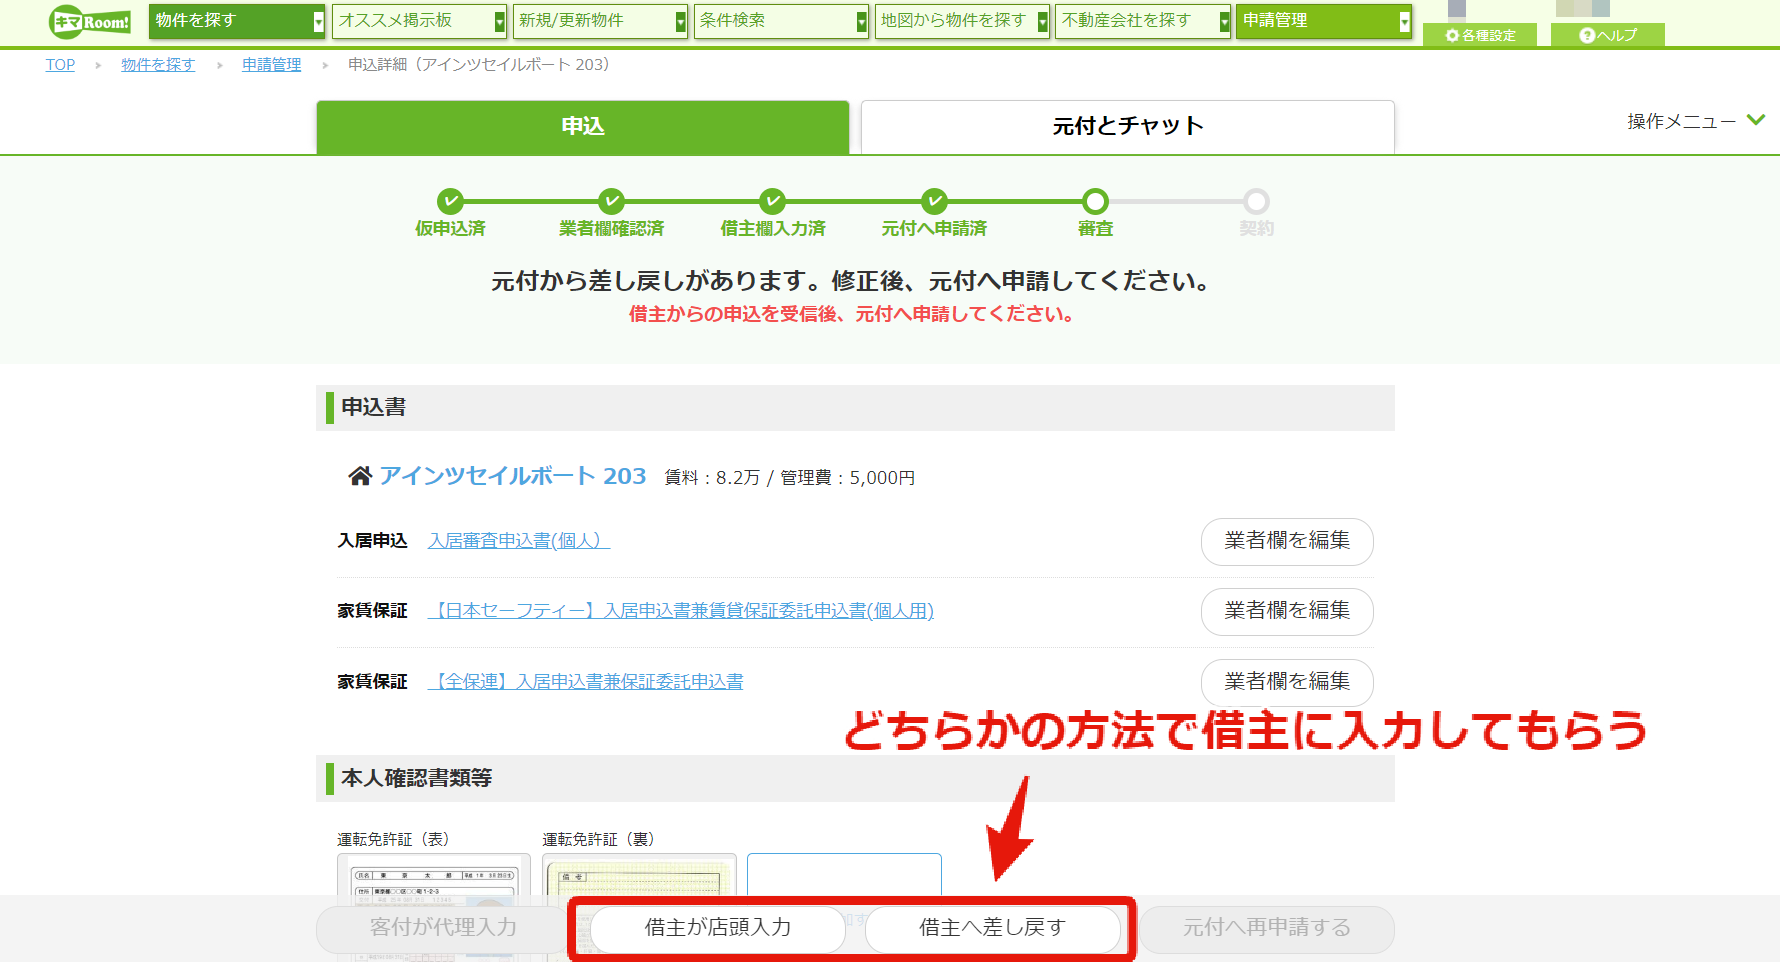Click the キマRoom! logo

90,21
